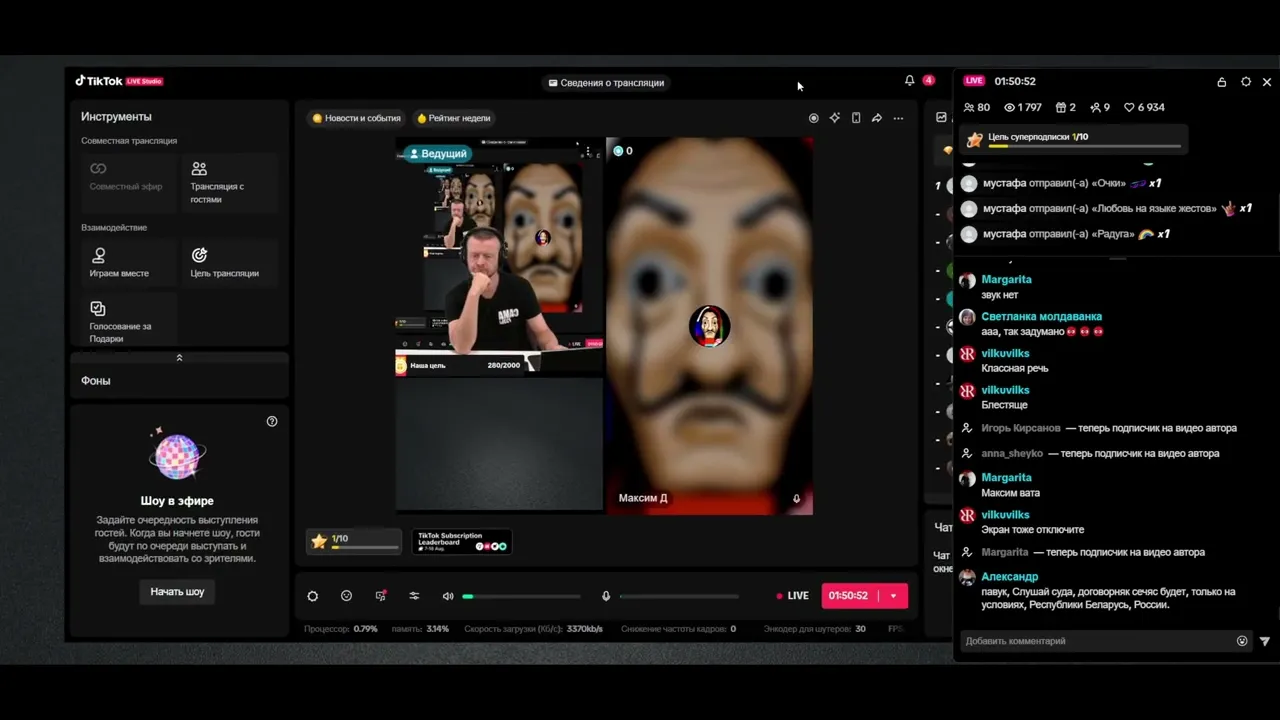This screenshot has height=720, width=1280.
Task: Mute the microphone icon in the bottom bar
Action: tap(606, 596)
